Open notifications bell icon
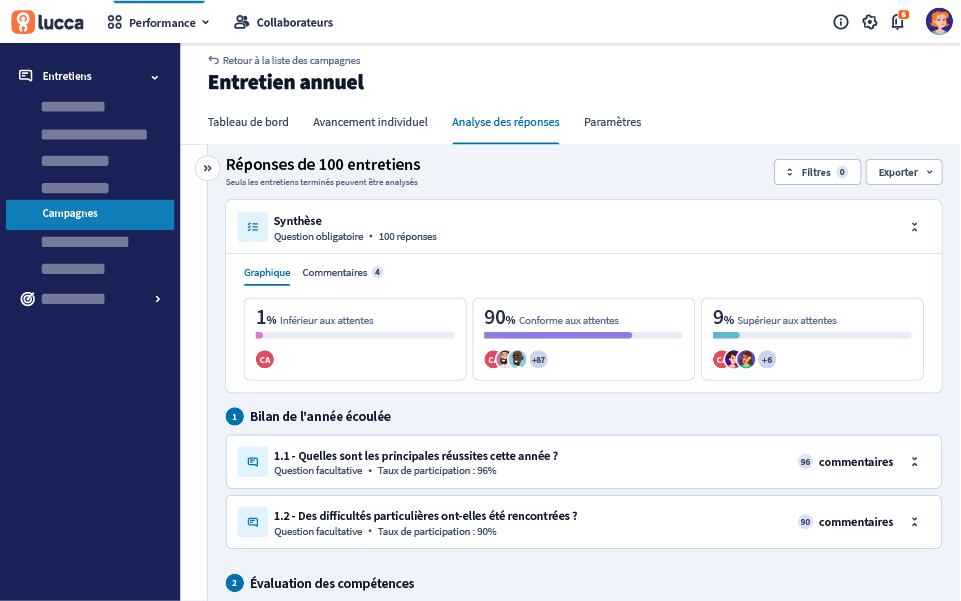 [898, 23]
